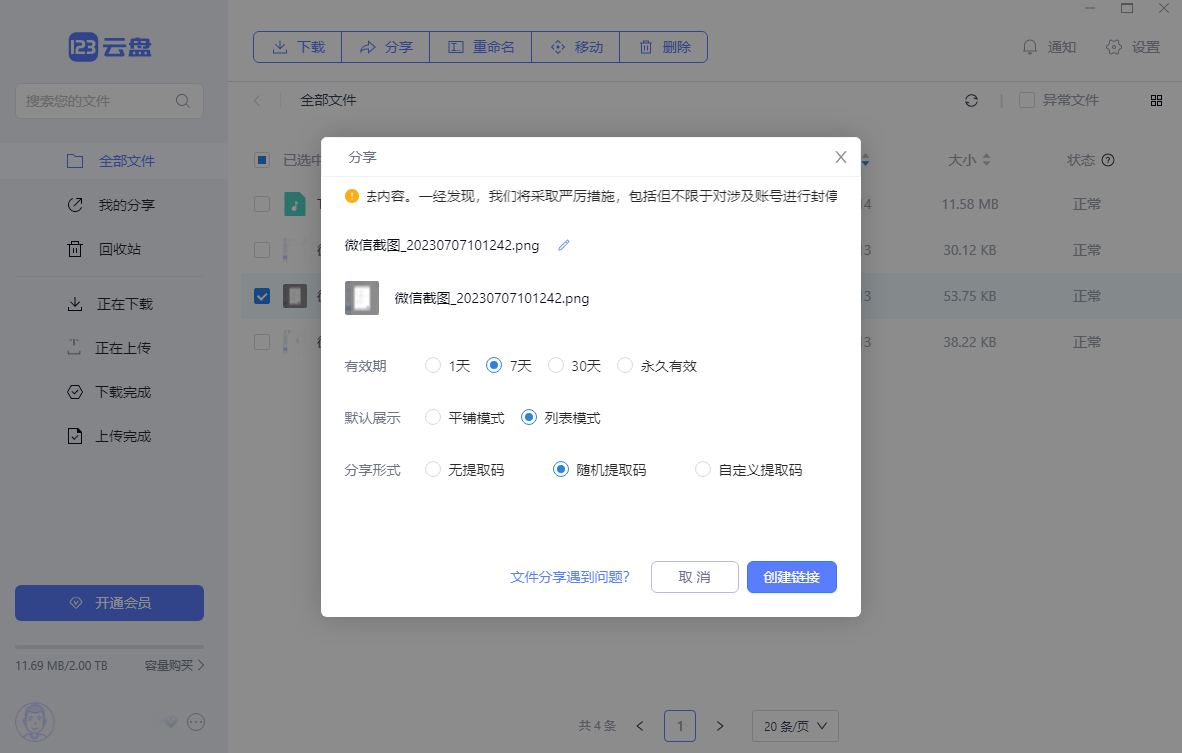Image resolution: width=1182 pixels, height=753 pixels.
Task: Open 我的分享 in the sidebar
Action: click(74, 204)
